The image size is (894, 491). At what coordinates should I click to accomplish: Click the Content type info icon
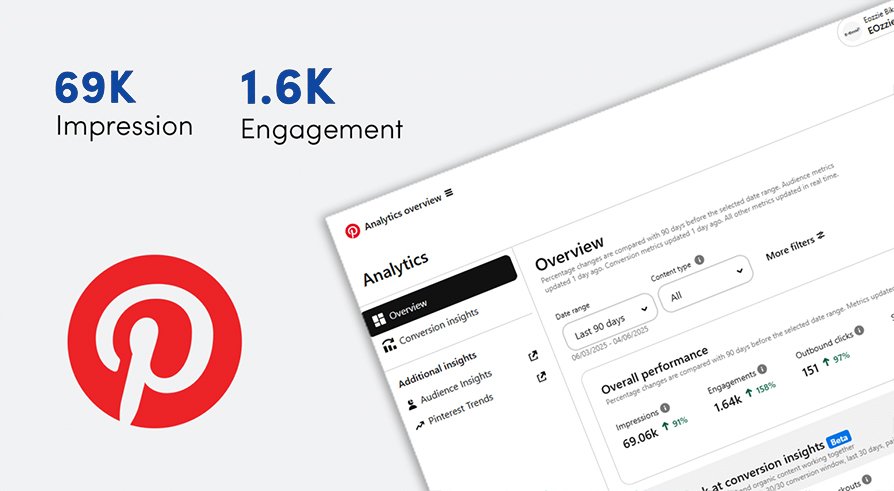point(699,259)
